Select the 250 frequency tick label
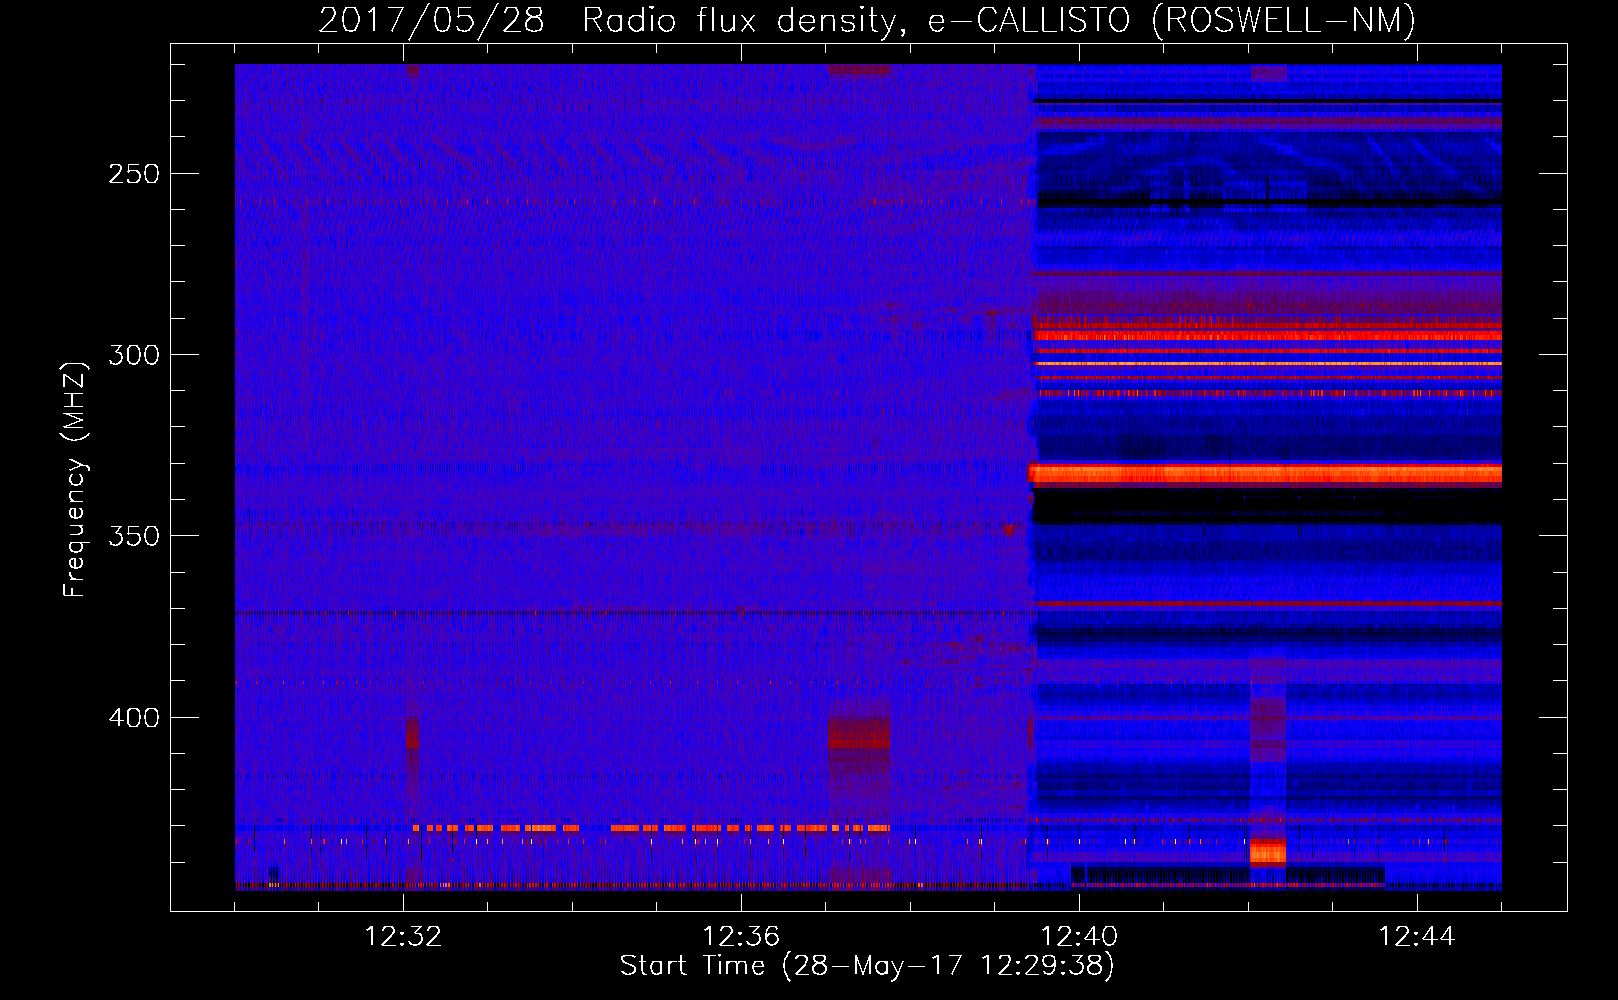 click(134, 174)
